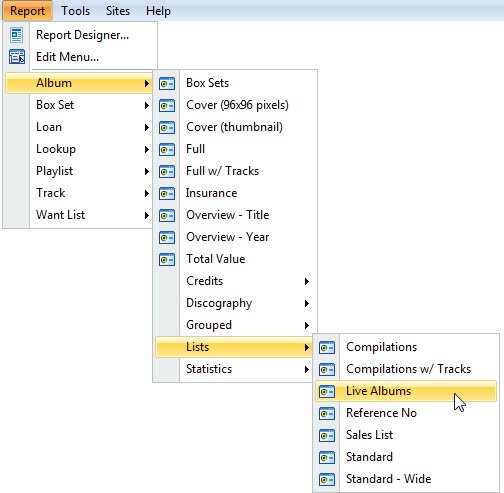Expand the Statistics submenu

pos(235,369)
